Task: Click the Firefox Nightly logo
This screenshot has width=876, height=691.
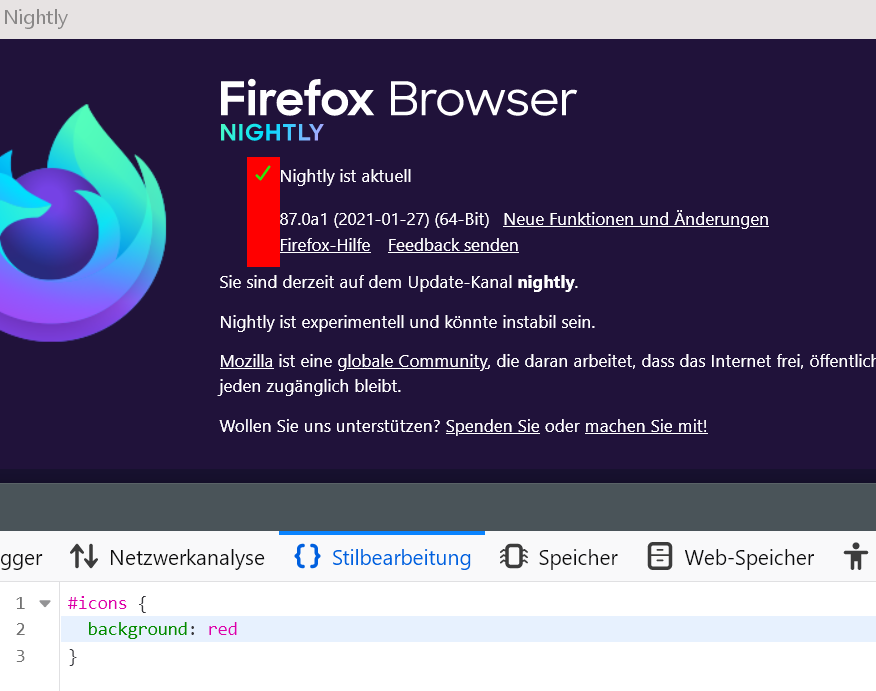Action: pyautogui.click(x=83, y=223)
